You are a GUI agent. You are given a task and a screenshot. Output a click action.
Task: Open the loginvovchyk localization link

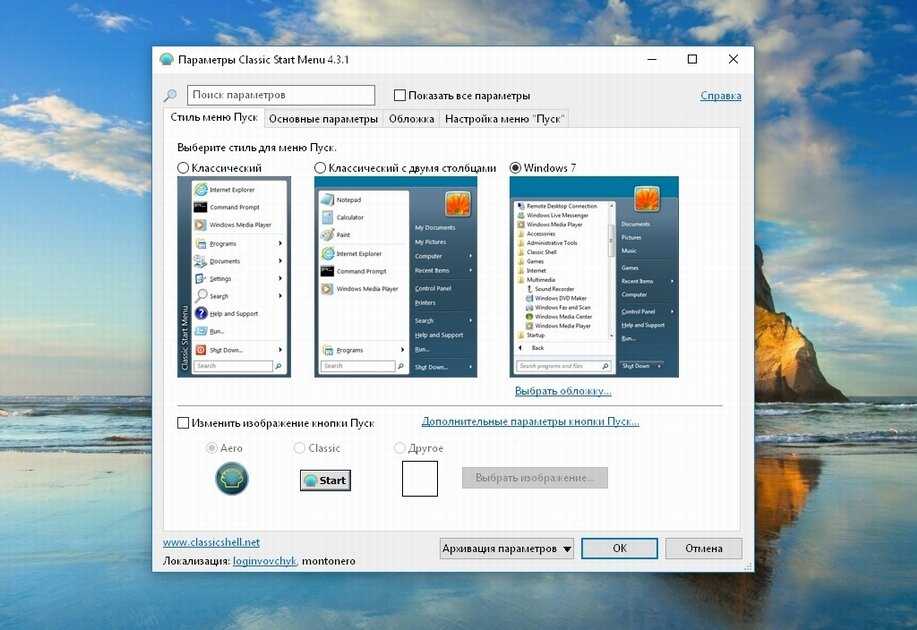[265, 560]
